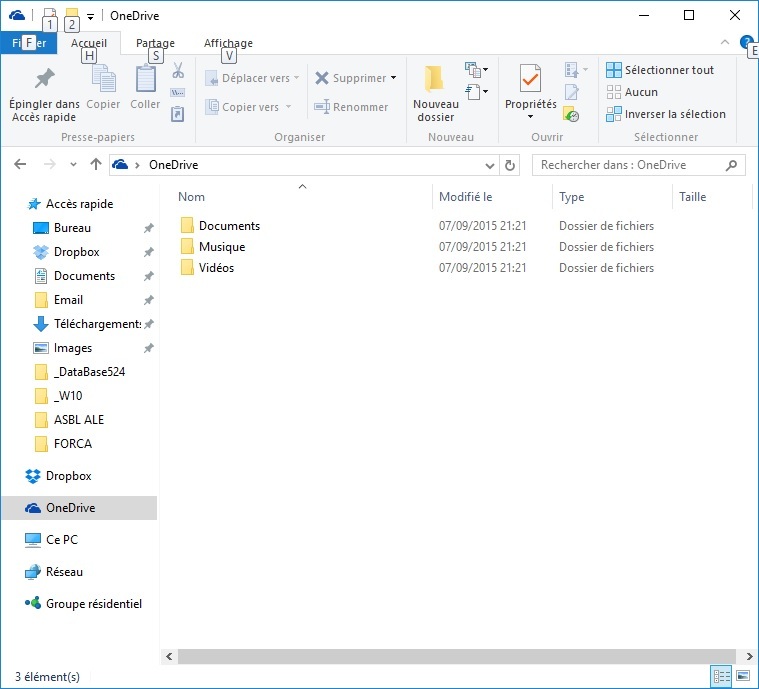
Task: Click the quick access New folder icon in title bar
Action: pos(72,15)
